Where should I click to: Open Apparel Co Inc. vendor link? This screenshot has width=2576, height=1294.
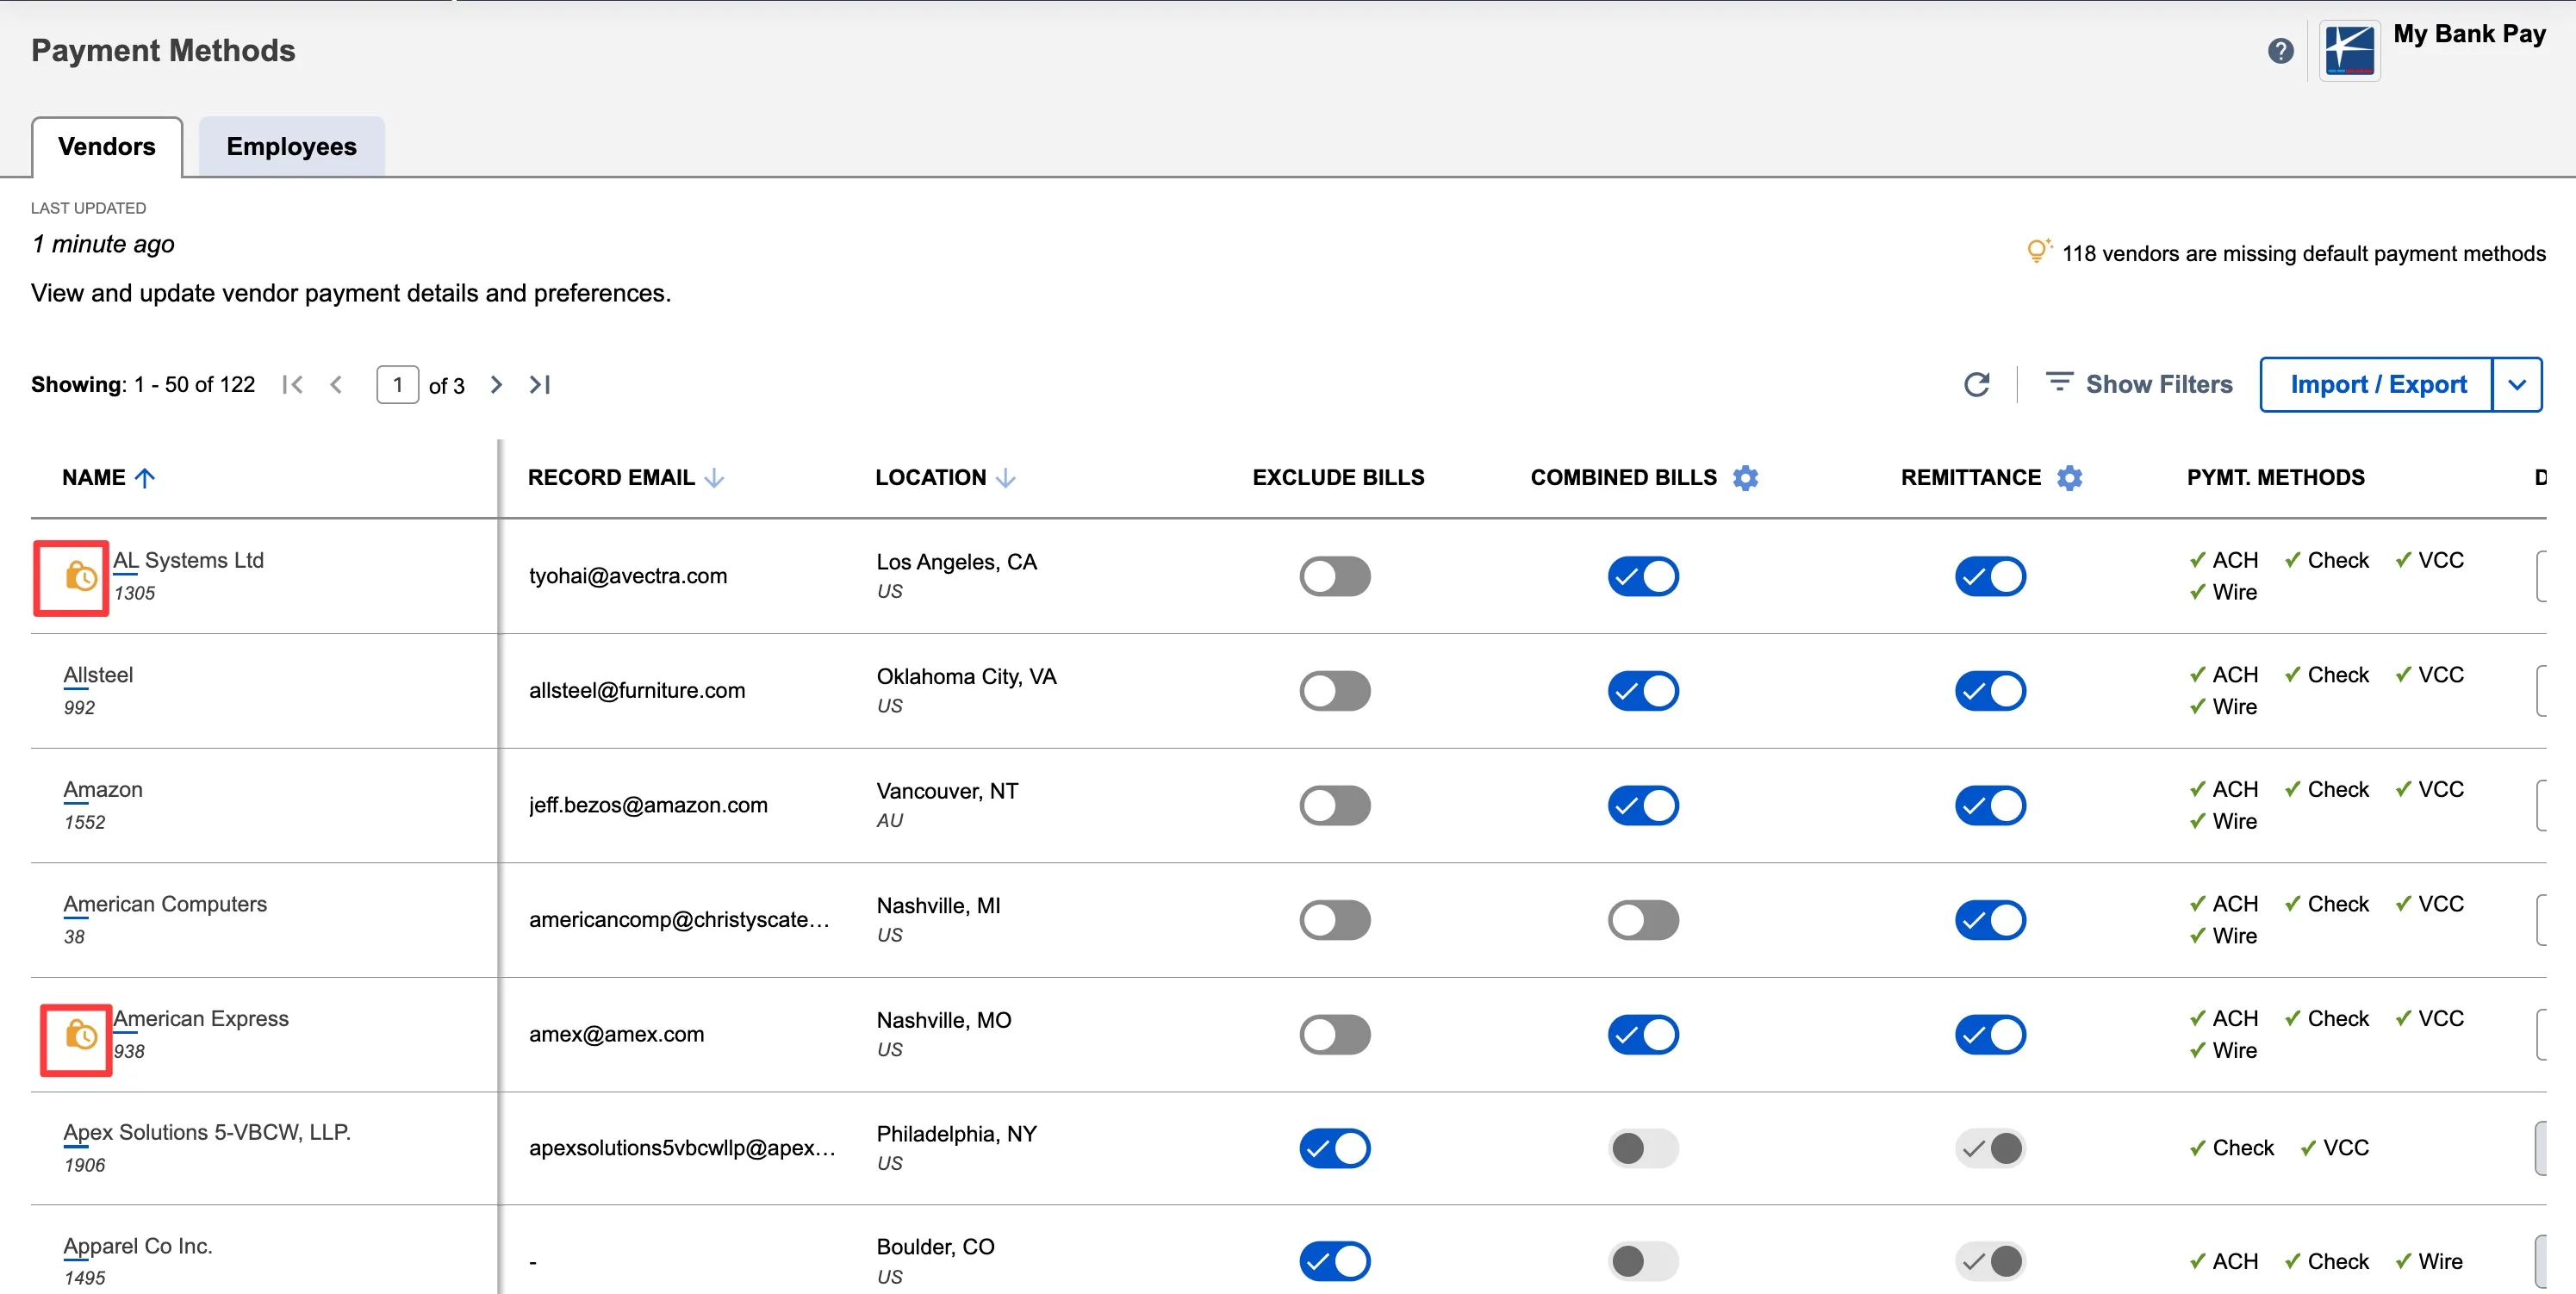(138, 1246)
